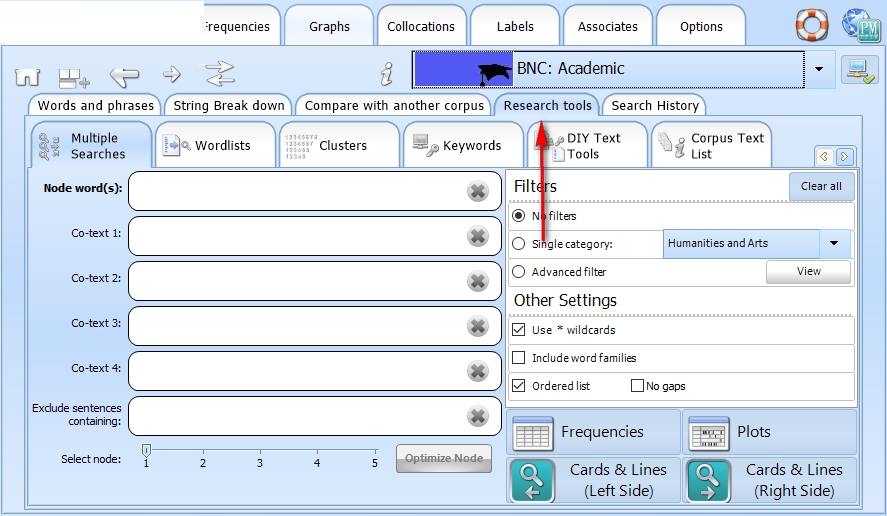Click the Clear all filters button
The image size is (887, 516).
821,186
